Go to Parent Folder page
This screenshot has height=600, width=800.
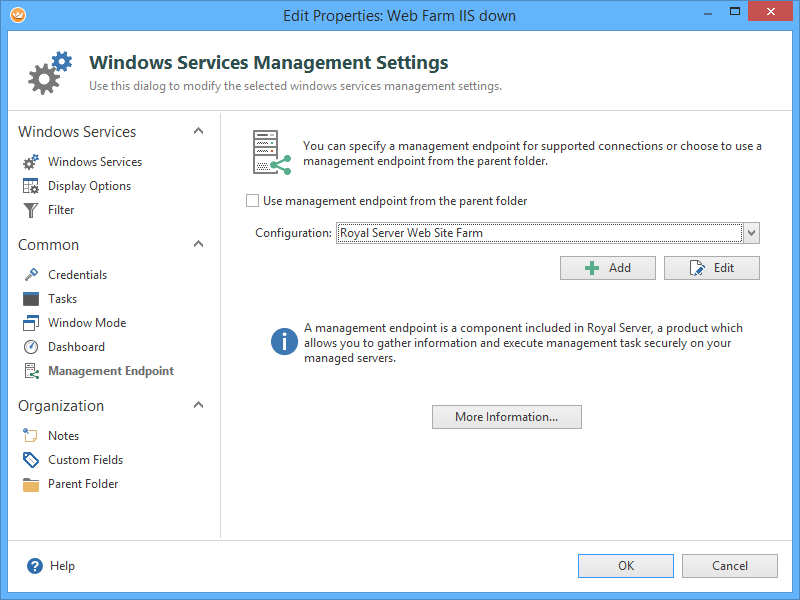[x=83, y=484]
